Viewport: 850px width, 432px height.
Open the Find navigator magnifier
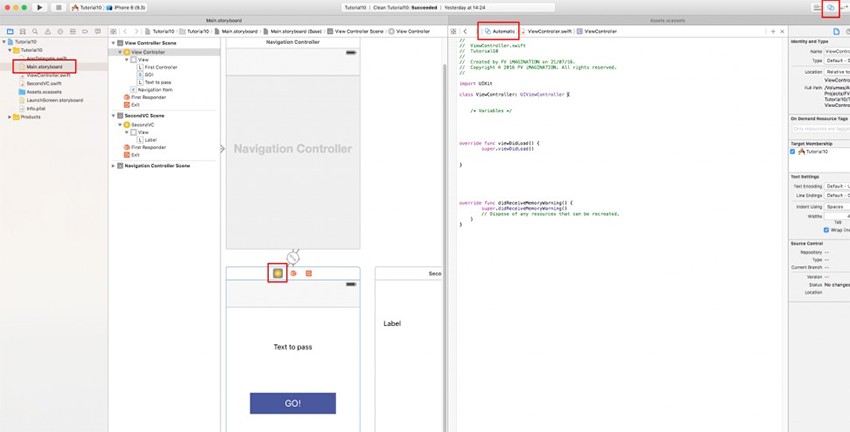(x=35, y=31)
